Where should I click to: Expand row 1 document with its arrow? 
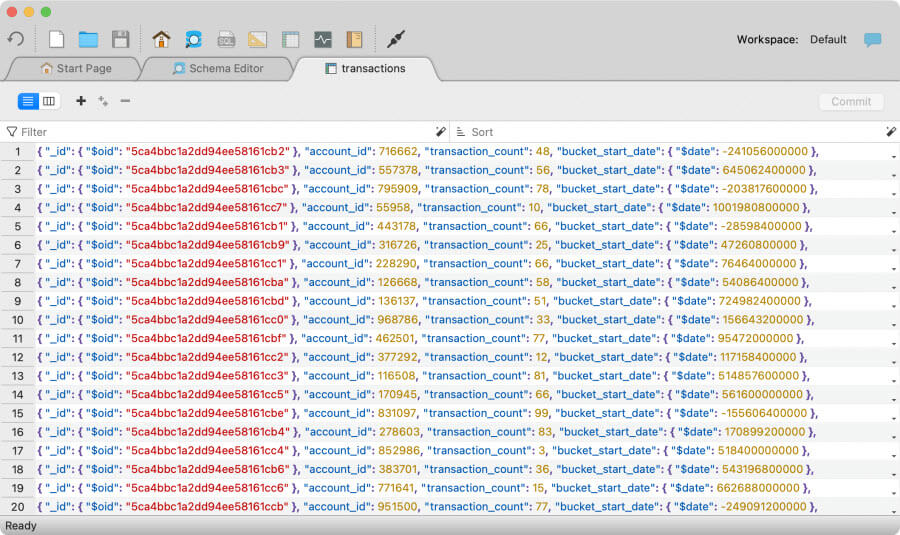click(892, 155)
